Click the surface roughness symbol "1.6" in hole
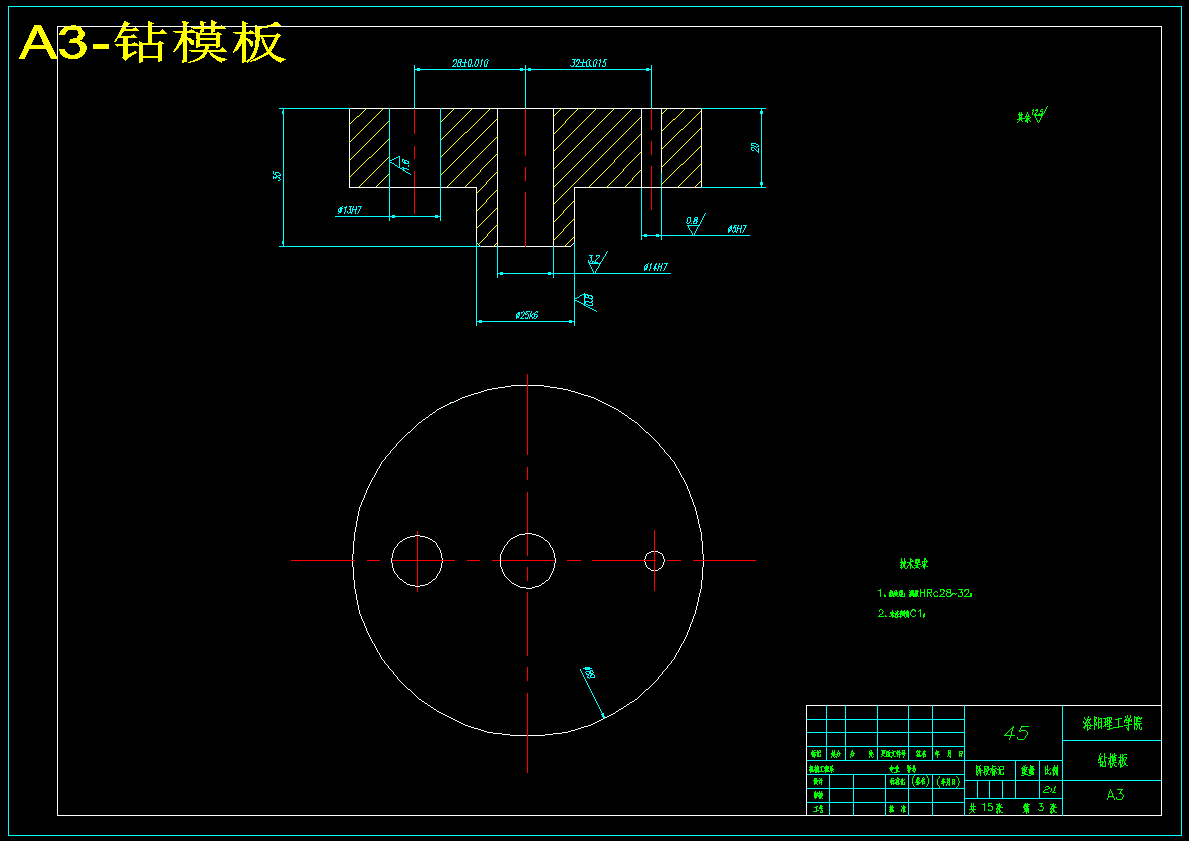 coord(400,165)
